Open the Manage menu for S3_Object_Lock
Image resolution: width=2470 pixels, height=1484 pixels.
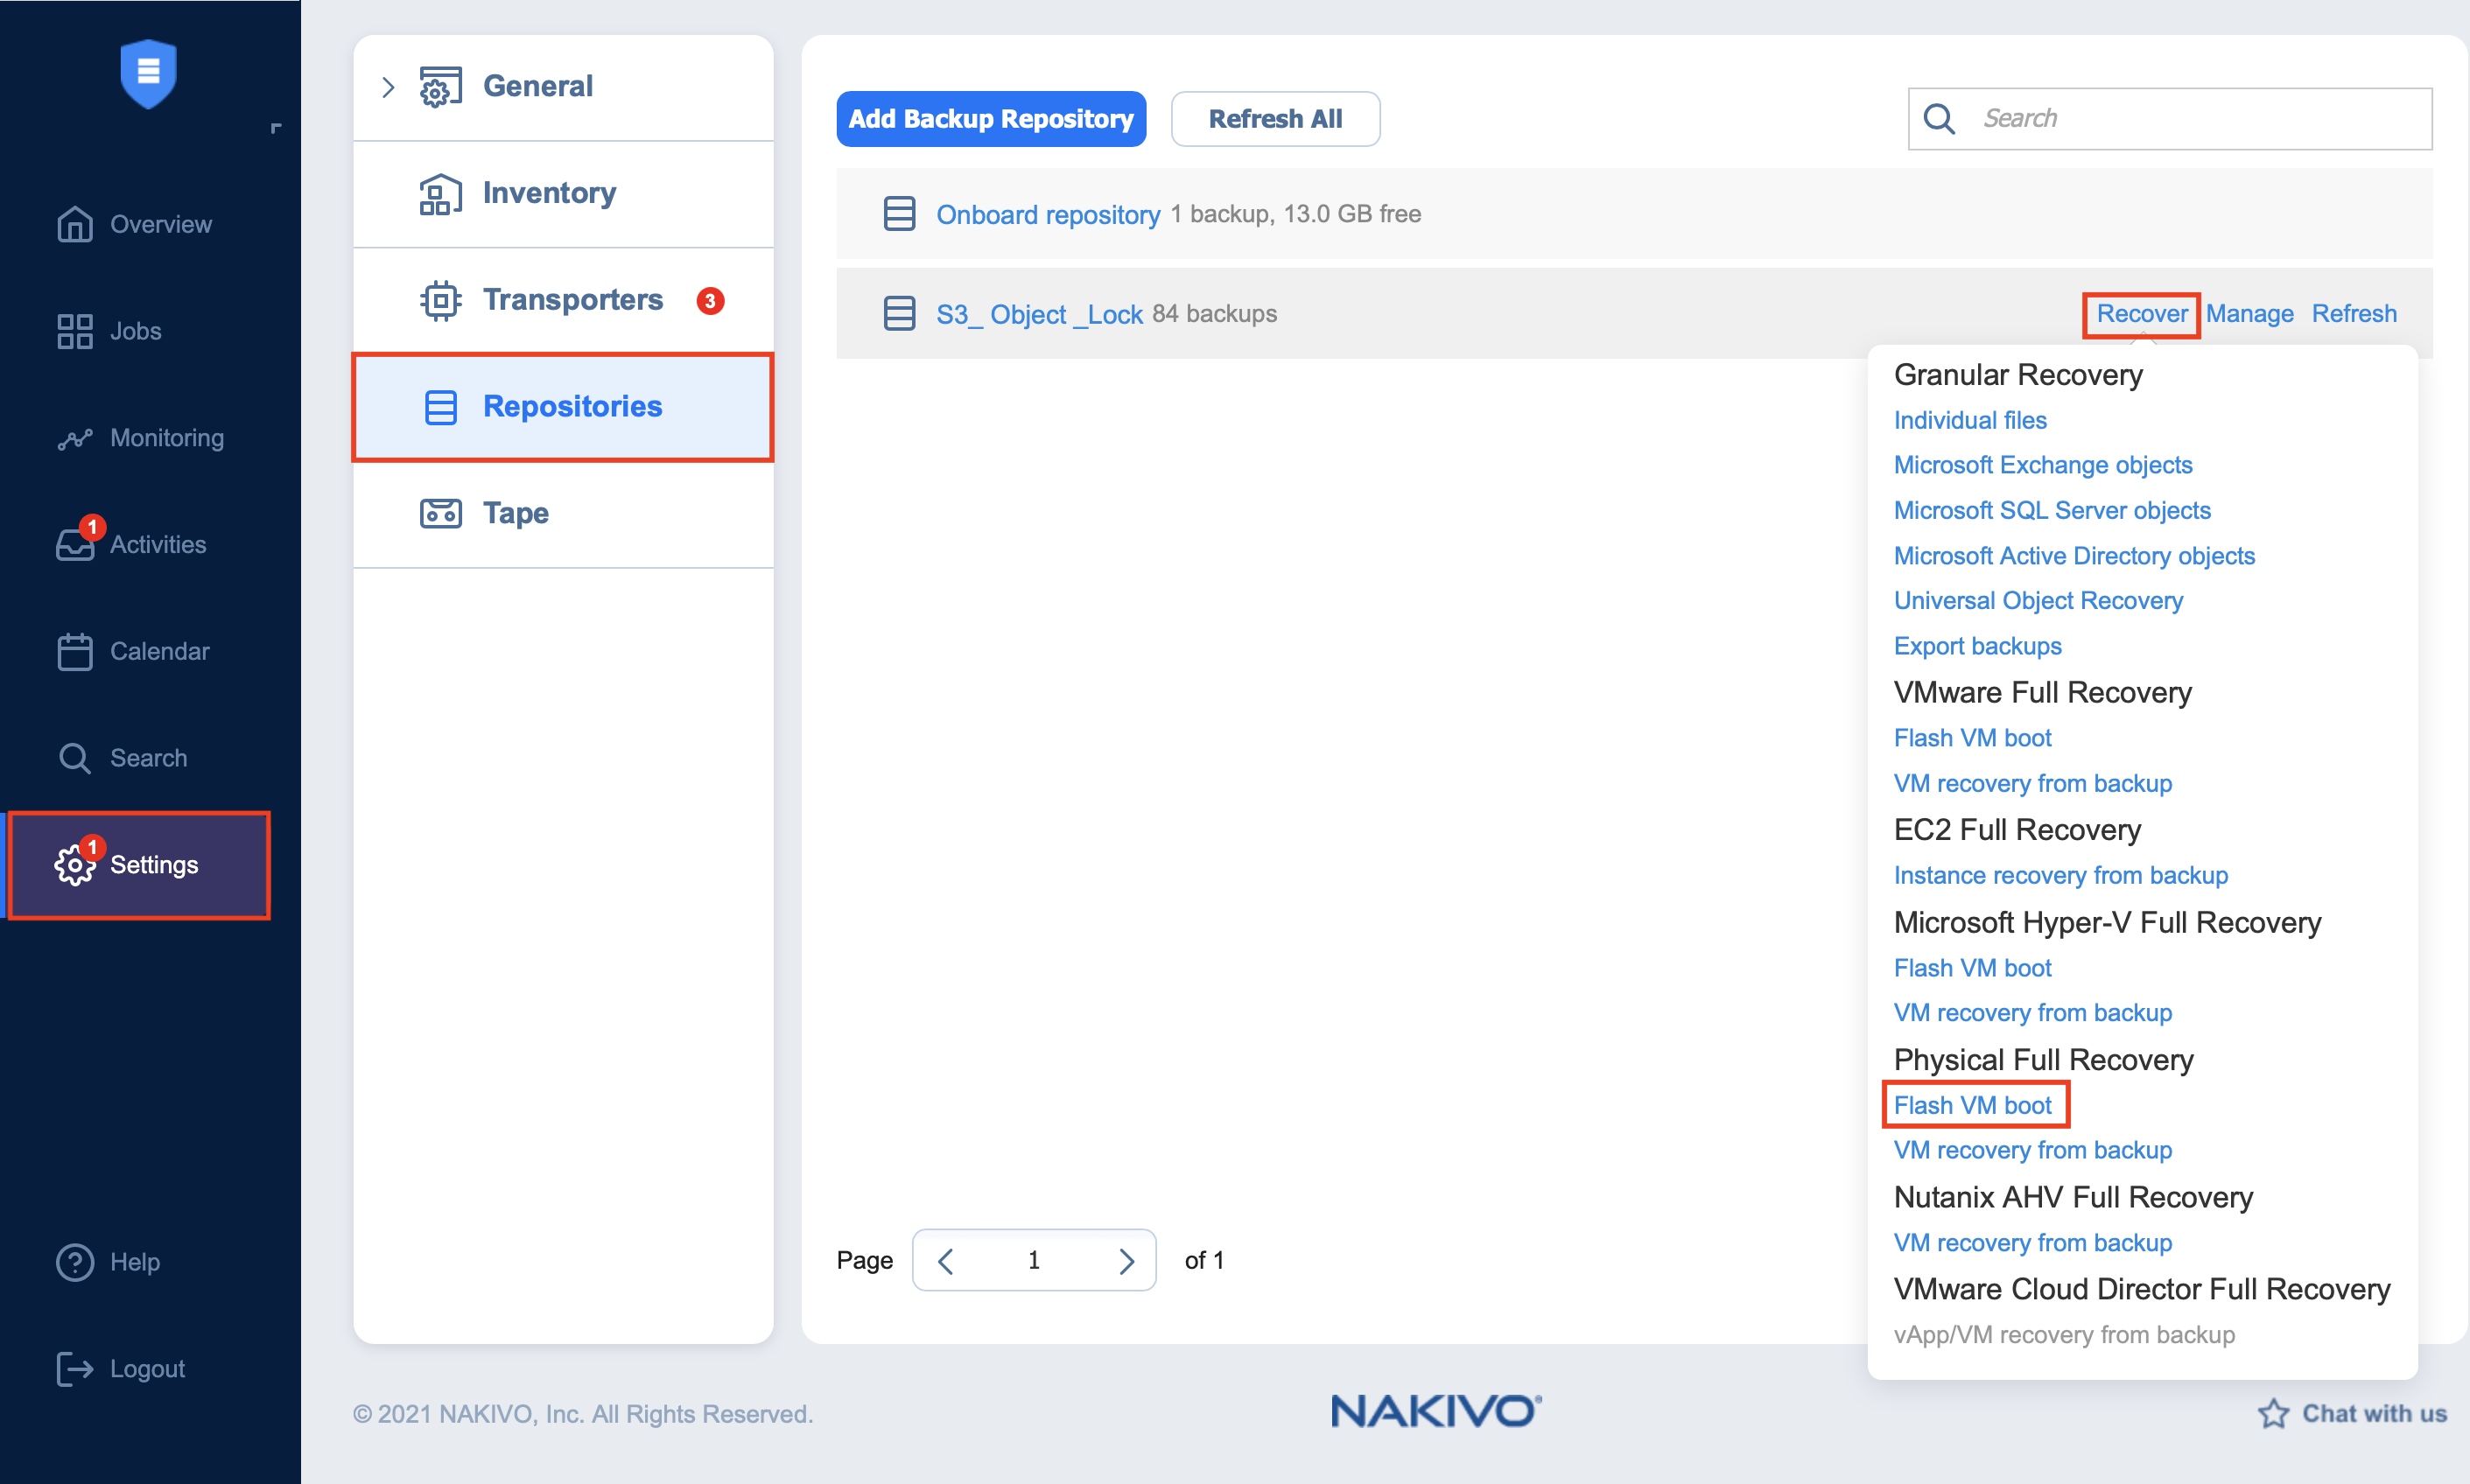[2249, 314]
